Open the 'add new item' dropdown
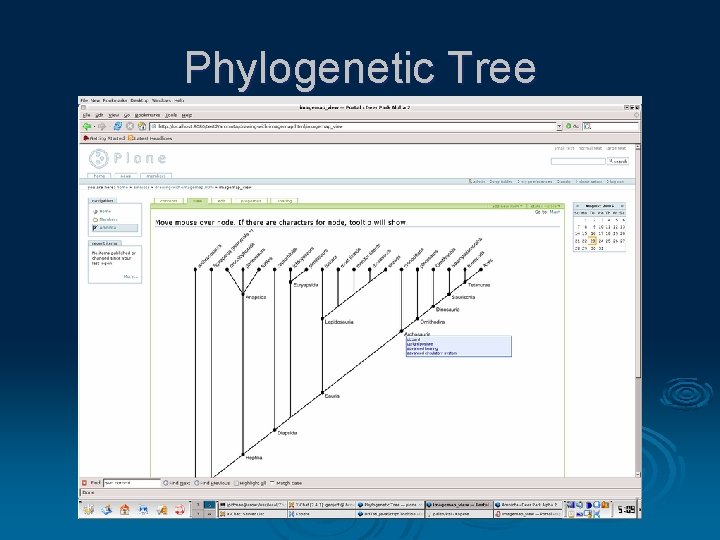720x540 pixels. point(507,206)
